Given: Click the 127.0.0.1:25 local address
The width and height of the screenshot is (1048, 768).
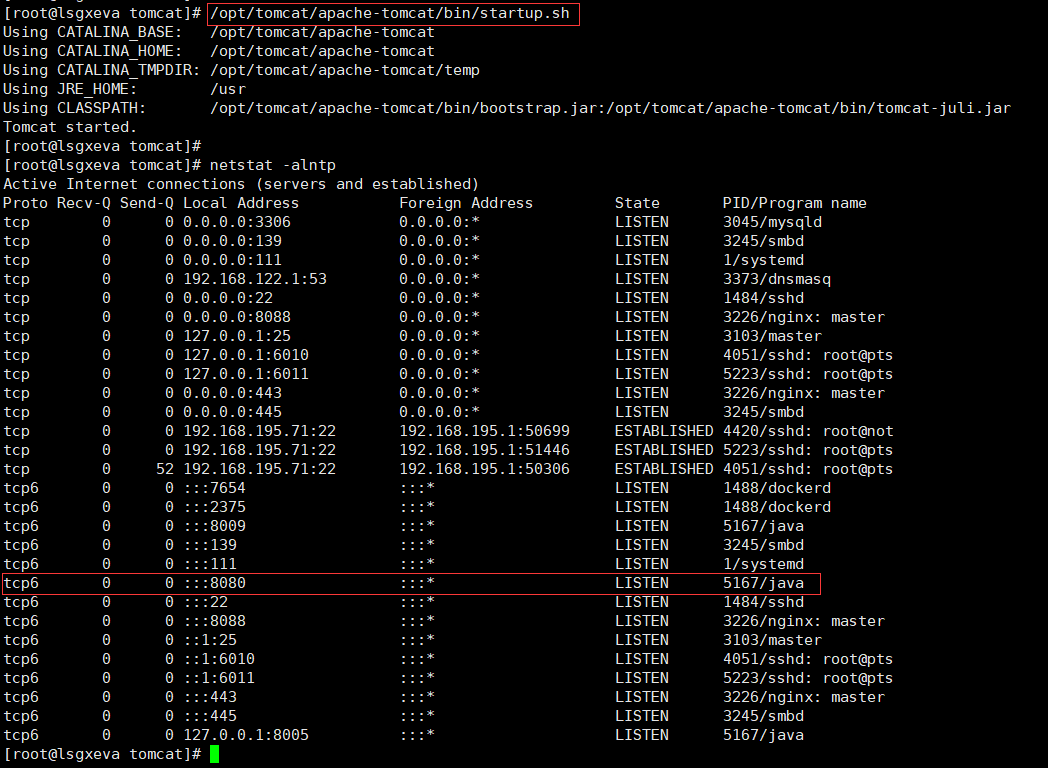Looking at the screenshot, I should pos(237,336).
